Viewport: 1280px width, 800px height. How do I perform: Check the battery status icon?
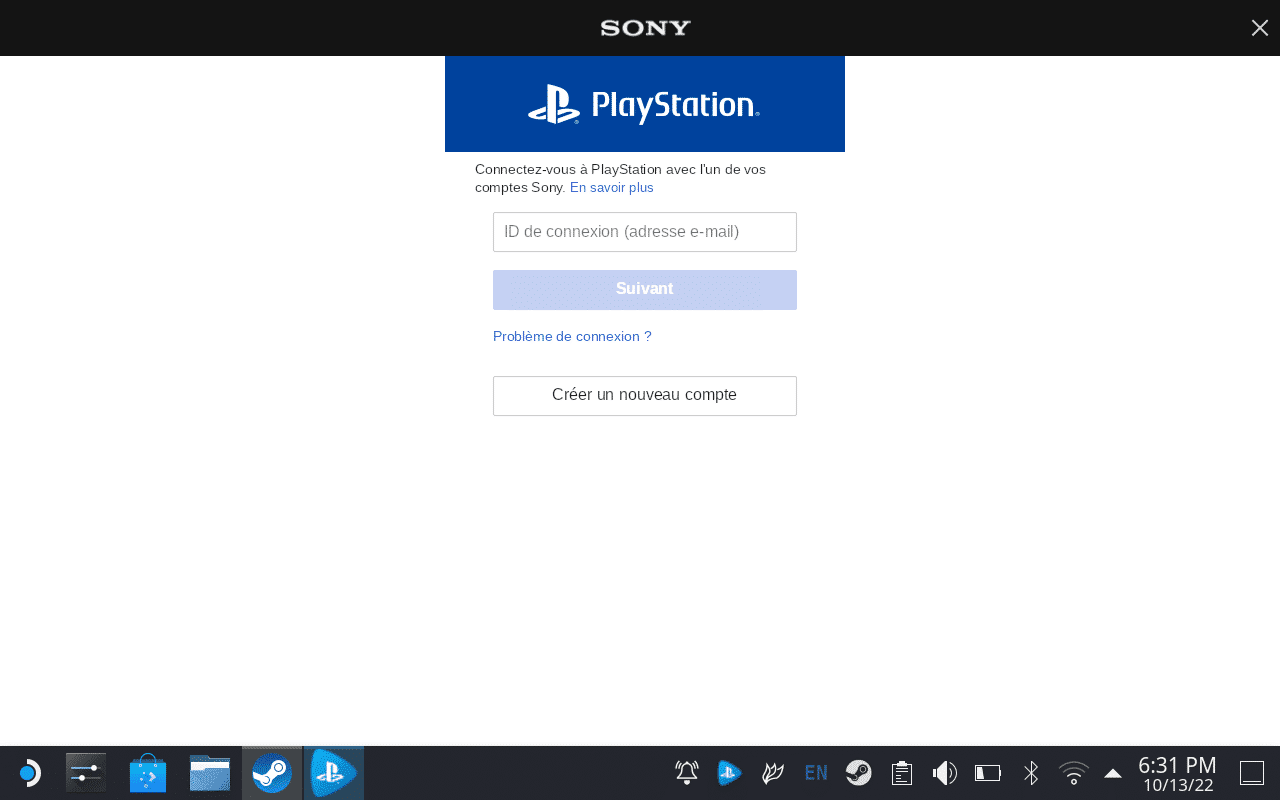click(988, 773)
